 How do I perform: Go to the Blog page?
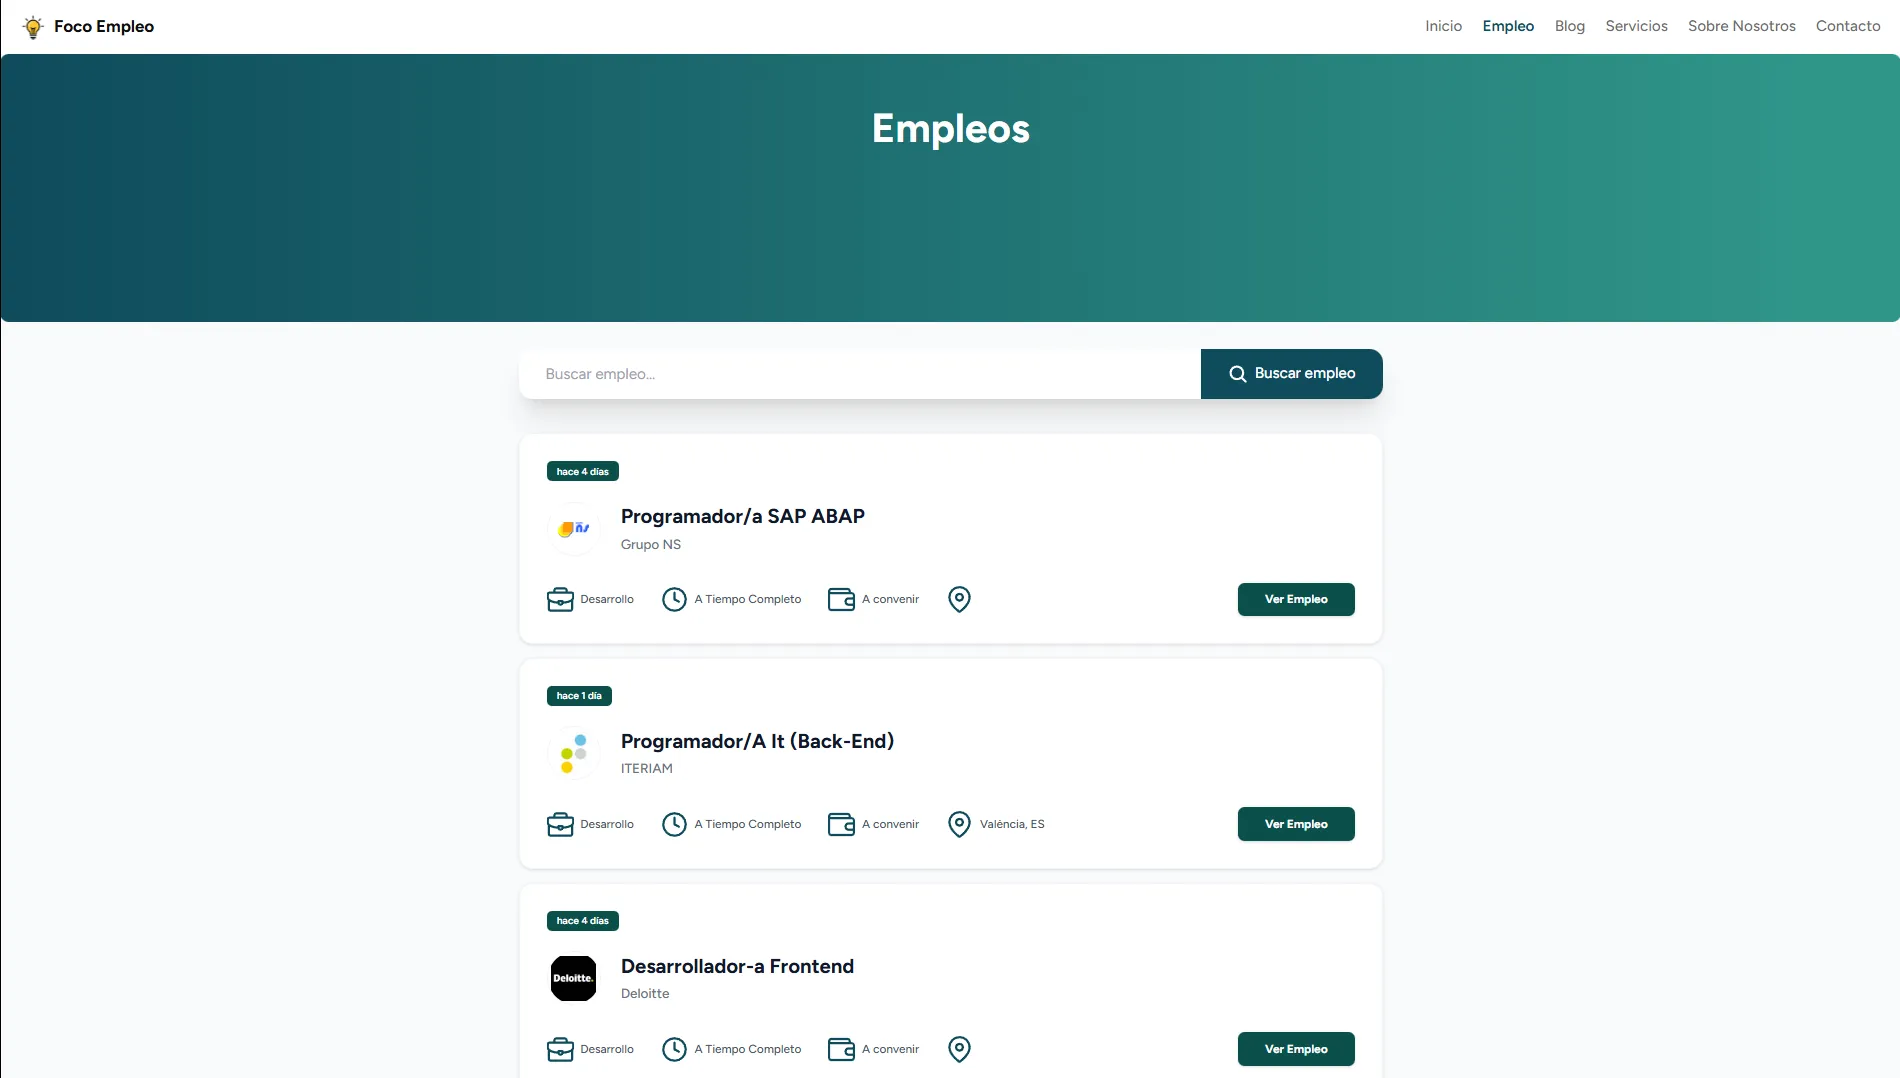[1569, 26]
